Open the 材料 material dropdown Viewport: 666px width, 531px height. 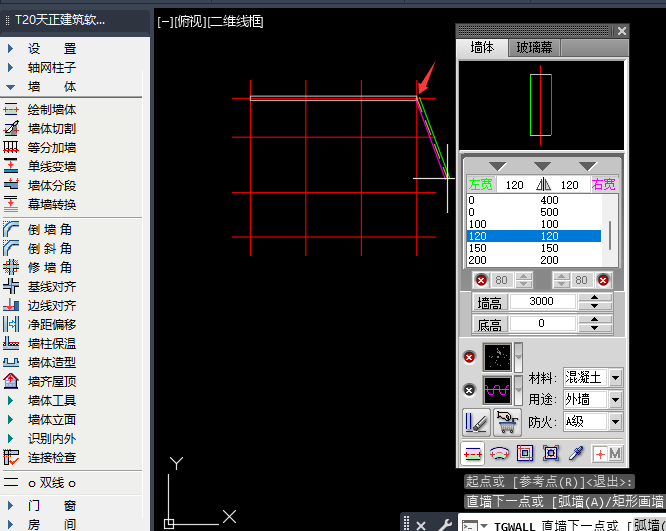coord(615,377)
